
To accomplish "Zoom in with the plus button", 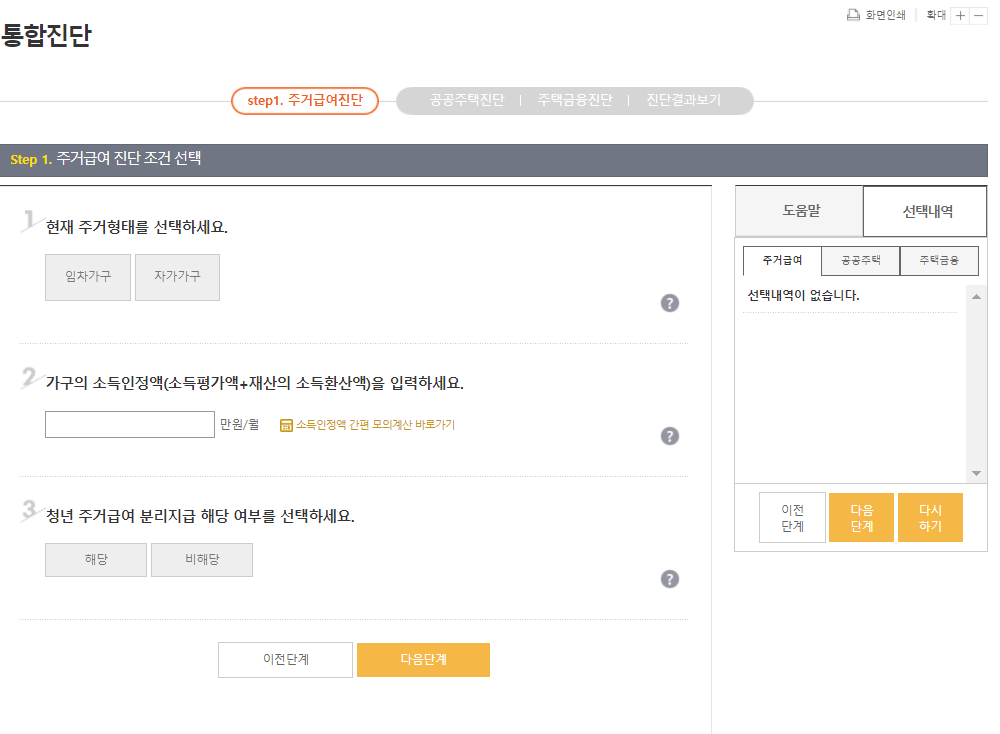I will click(x=960, y=15).
